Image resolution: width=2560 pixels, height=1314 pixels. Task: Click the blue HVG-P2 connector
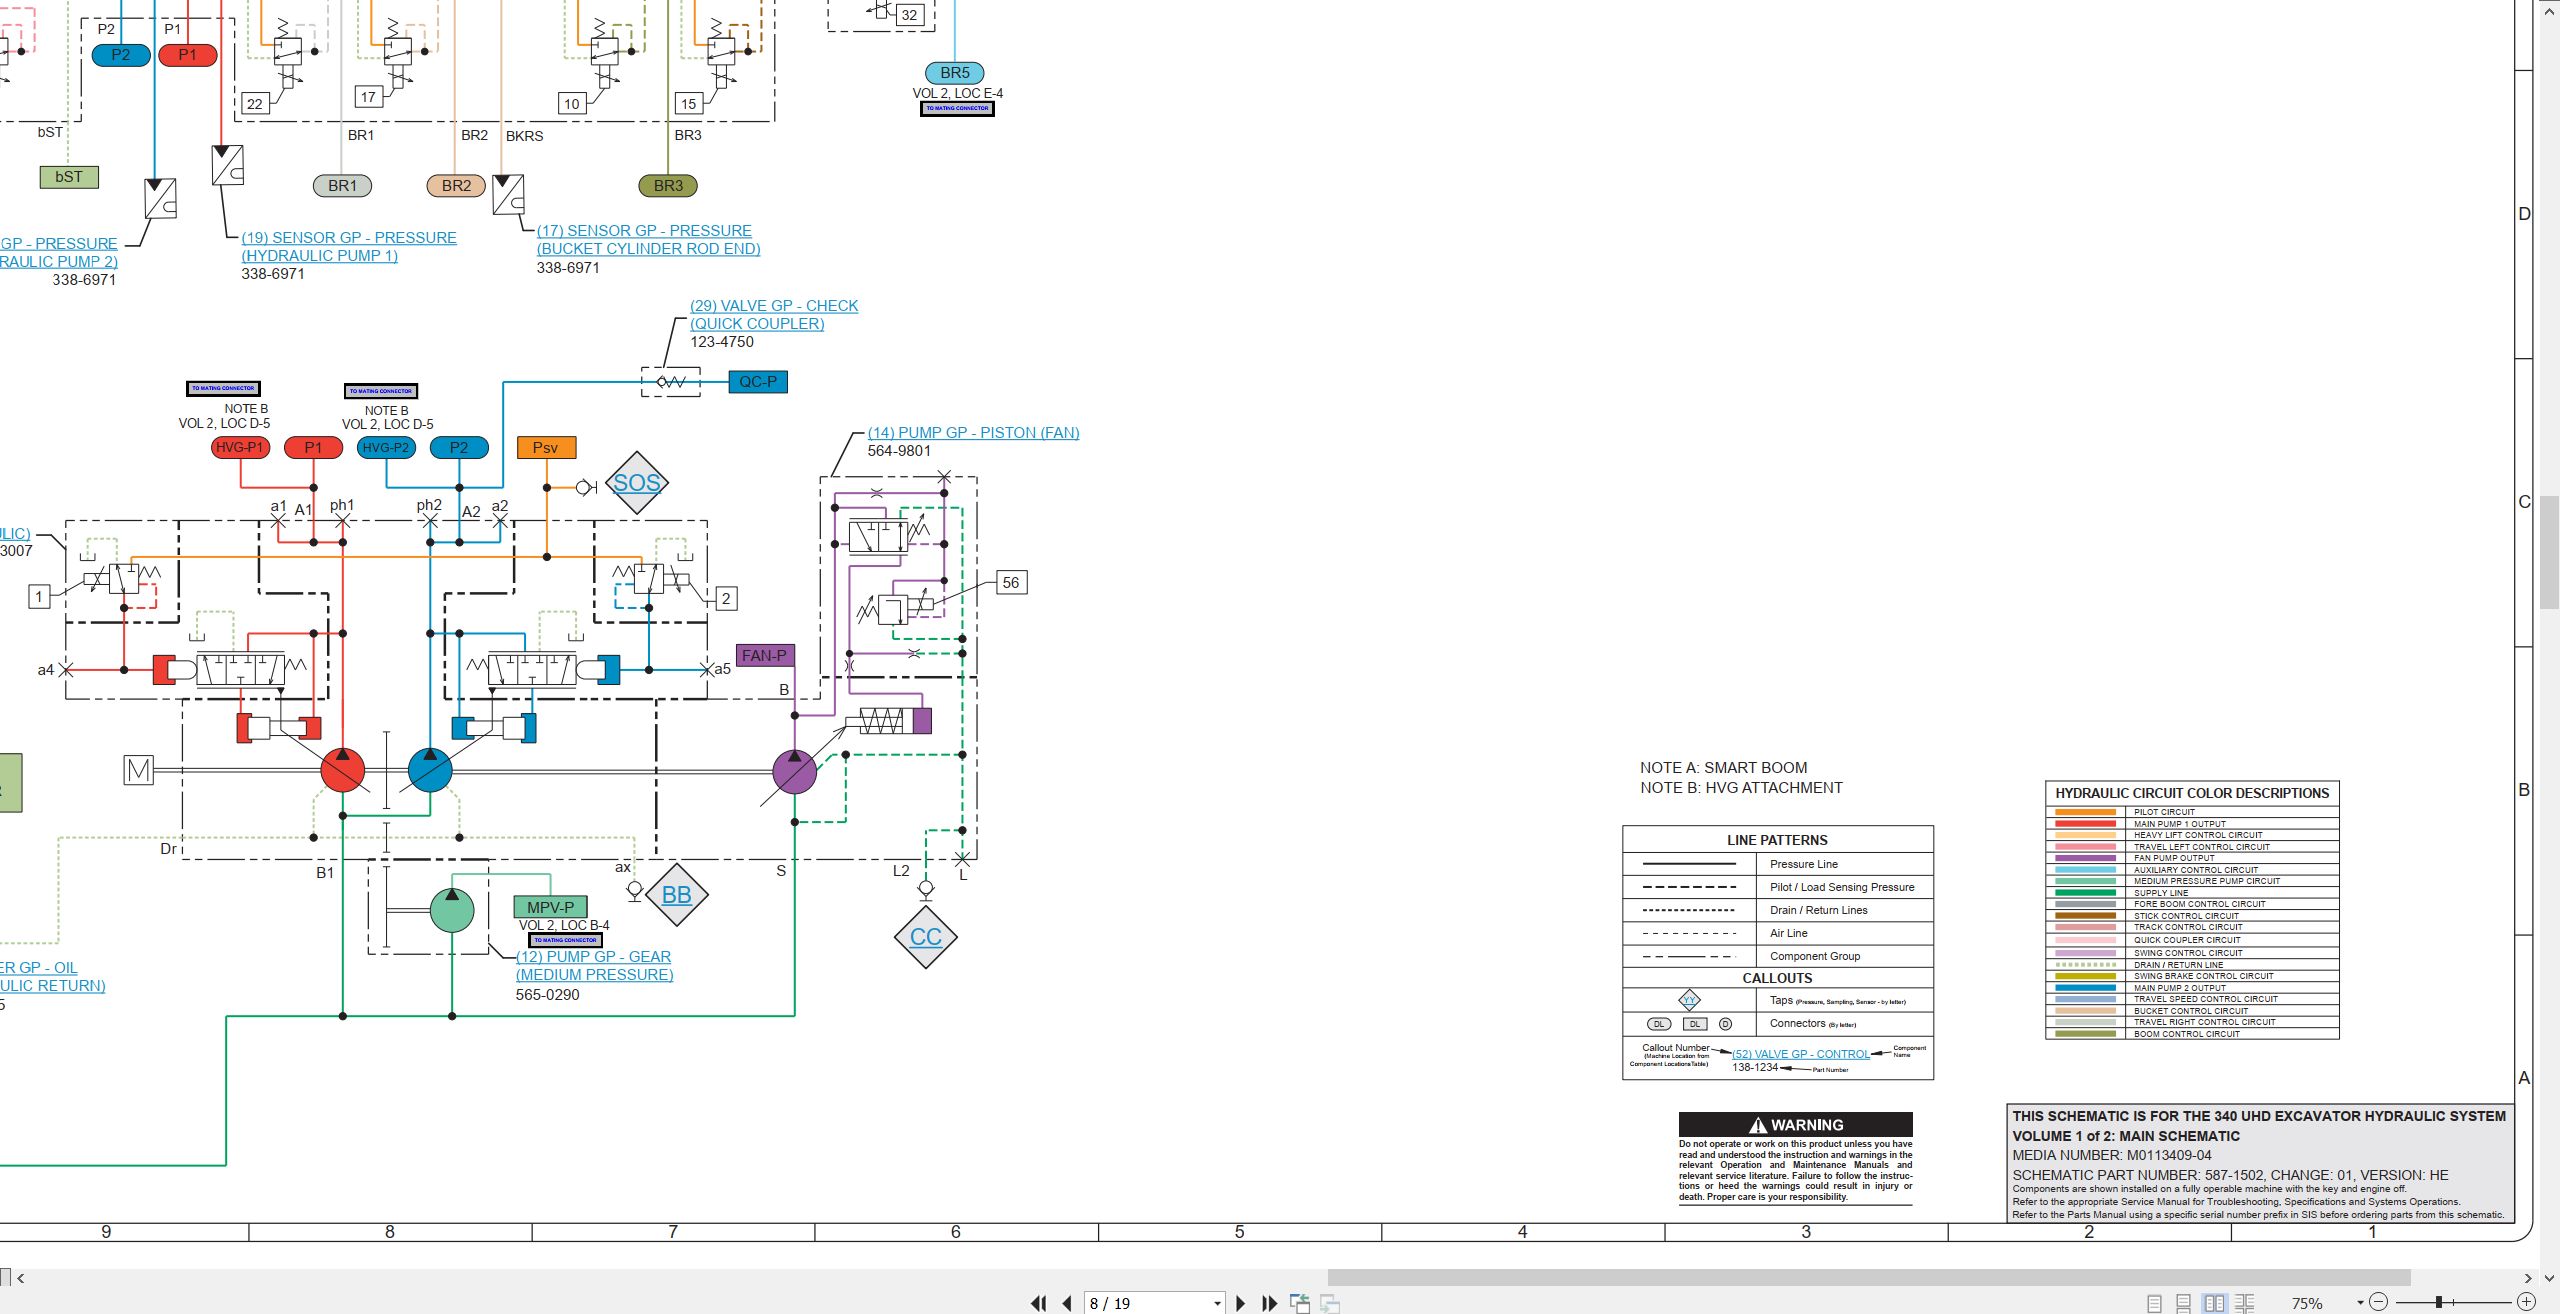tap(386, 447)
